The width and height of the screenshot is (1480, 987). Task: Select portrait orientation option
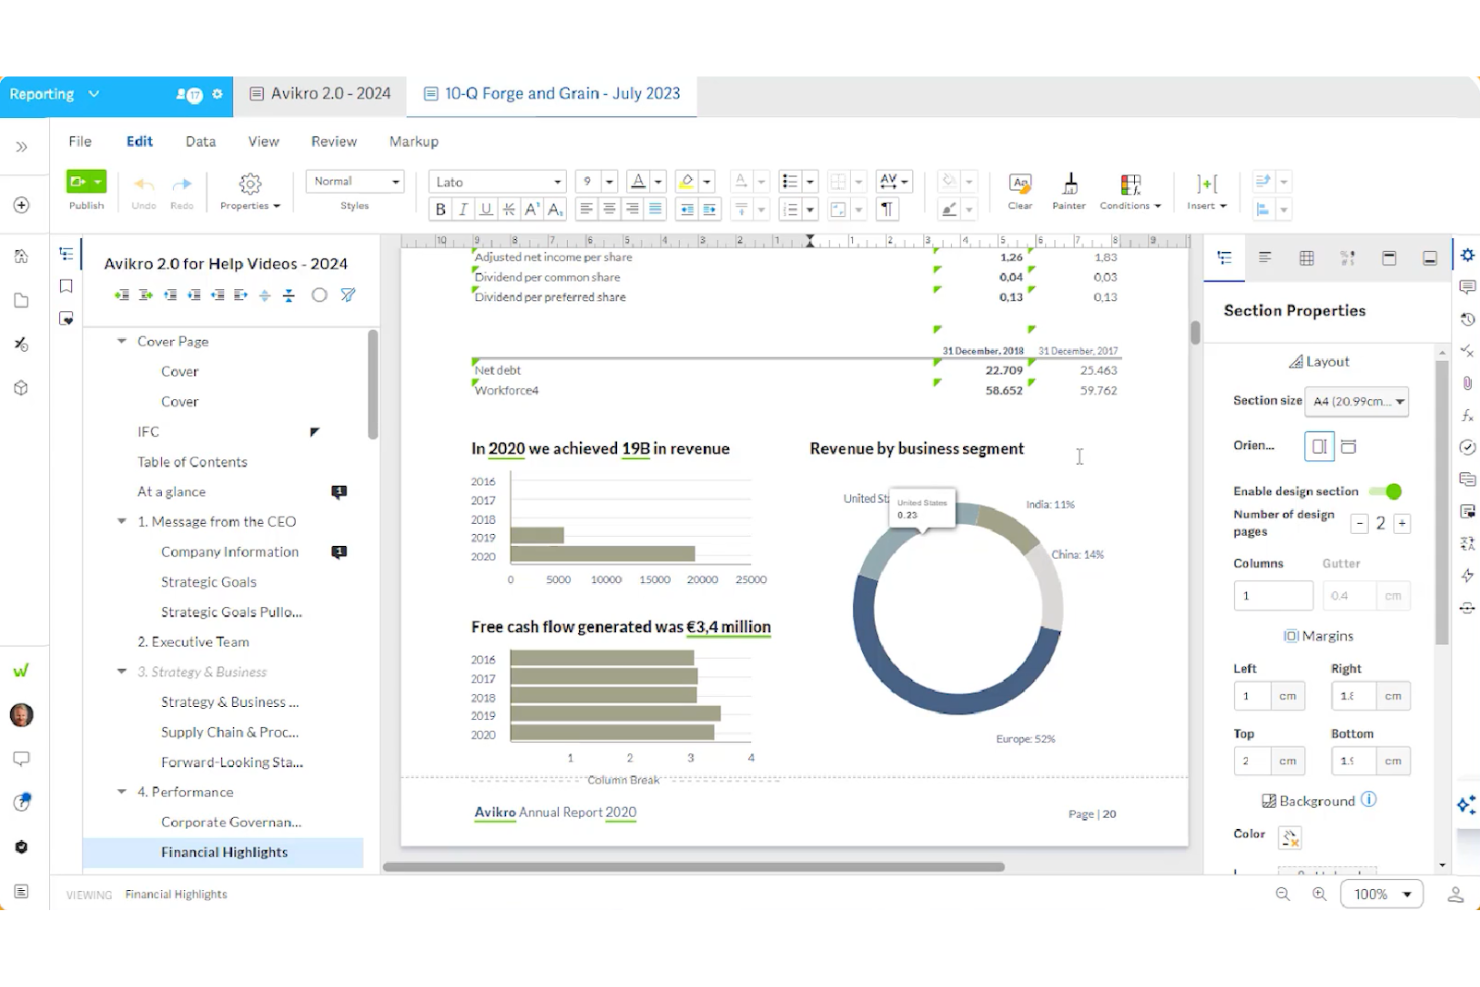tap(1319, 446)
